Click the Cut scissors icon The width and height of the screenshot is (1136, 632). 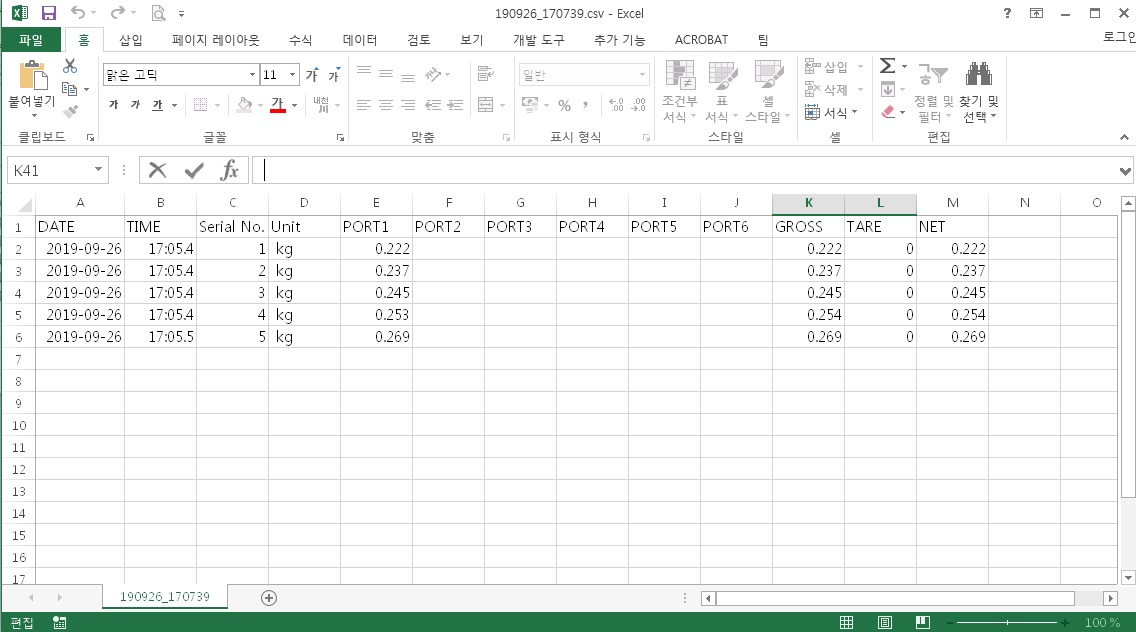pos(70,66)
